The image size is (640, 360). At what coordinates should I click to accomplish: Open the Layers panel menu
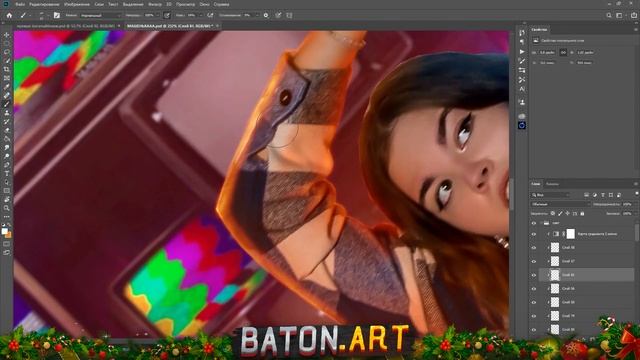636,184
